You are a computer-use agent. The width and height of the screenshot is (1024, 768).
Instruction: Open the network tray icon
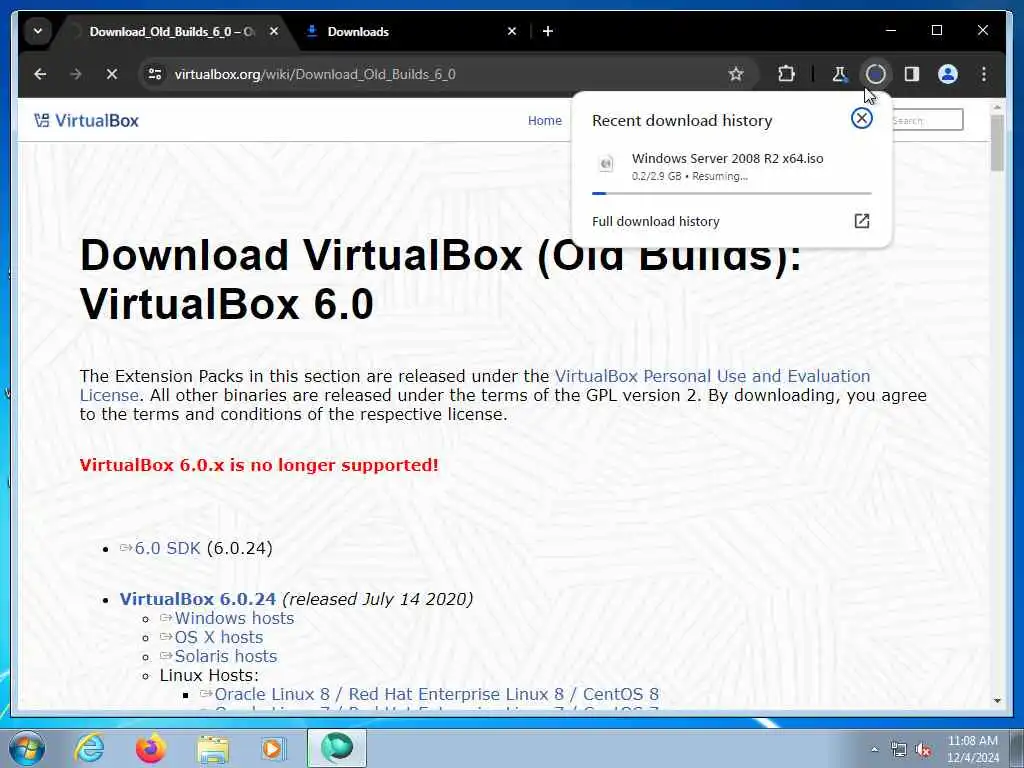899,750
